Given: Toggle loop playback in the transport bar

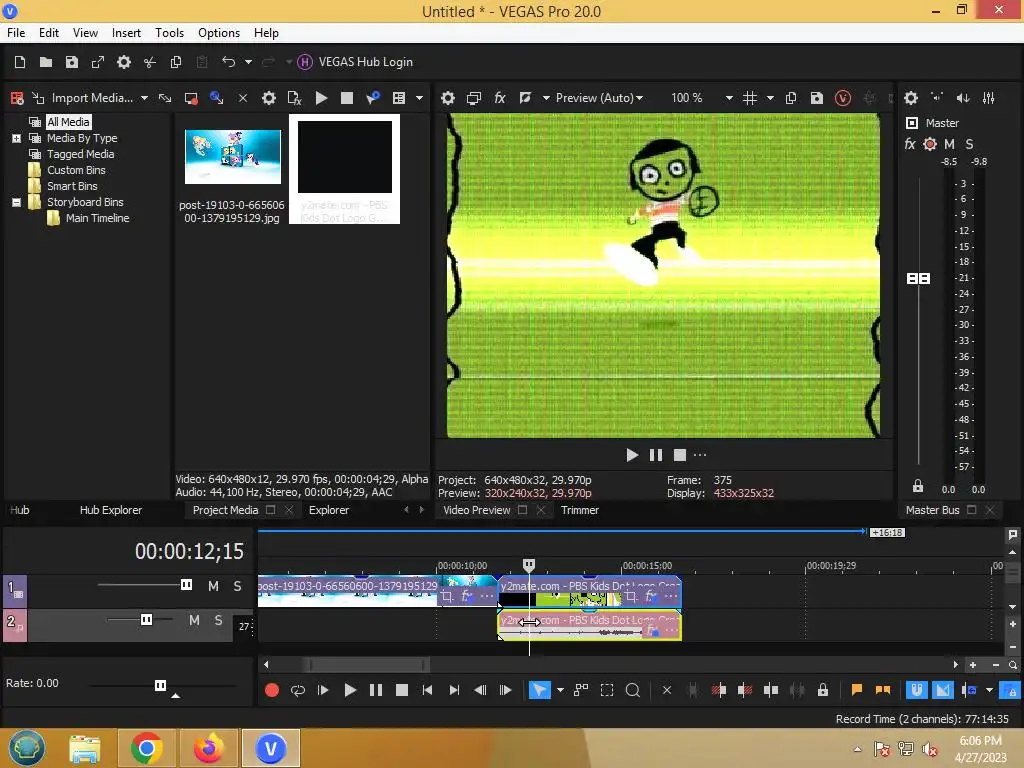Looking at the screenshot, I should pos(298,690).
